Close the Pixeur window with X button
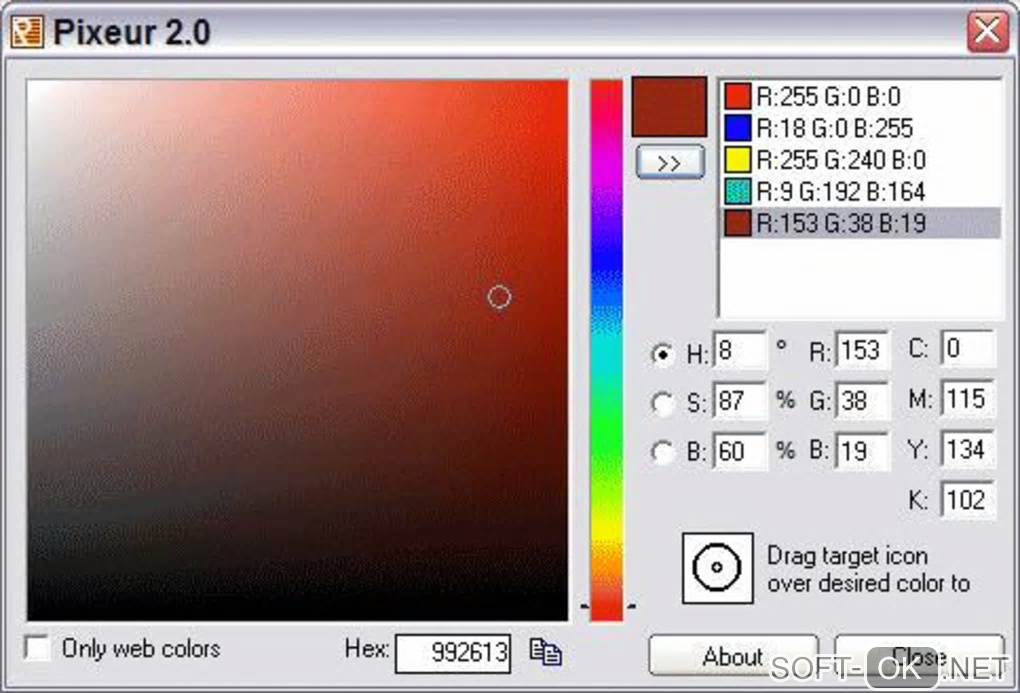 coord(987,31)
